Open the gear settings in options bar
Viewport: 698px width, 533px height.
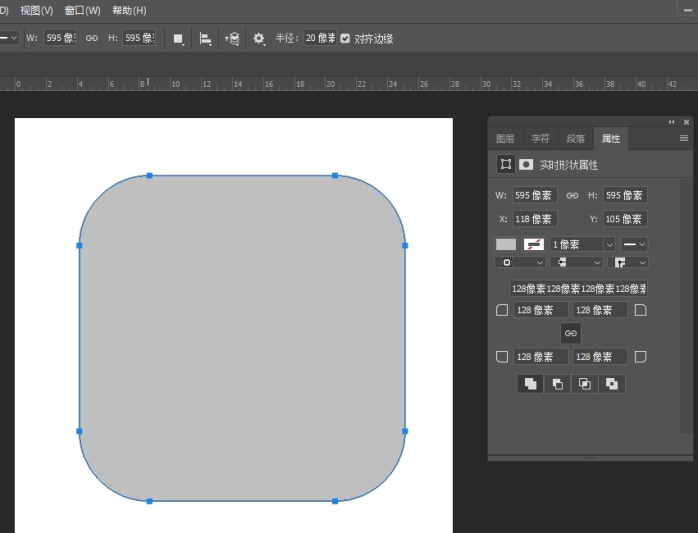tap(259, 38)
